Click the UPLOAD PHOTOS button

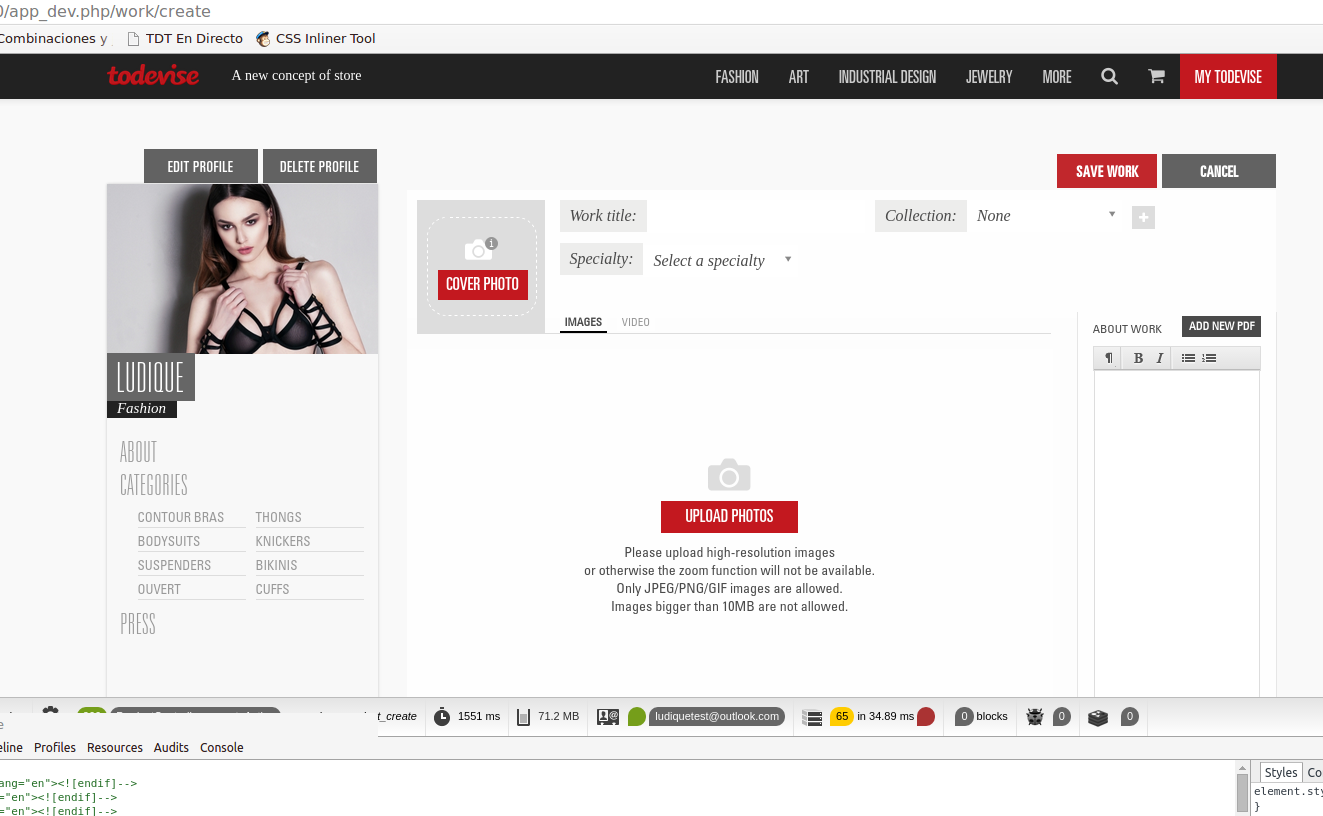(x=729, y=516)
